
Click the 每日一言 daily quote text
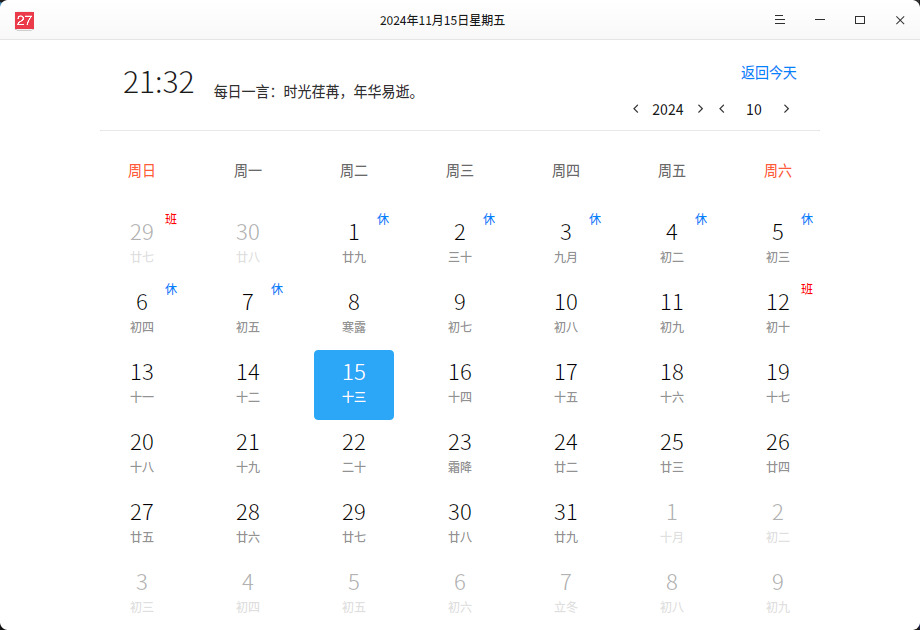click(316, 92)
